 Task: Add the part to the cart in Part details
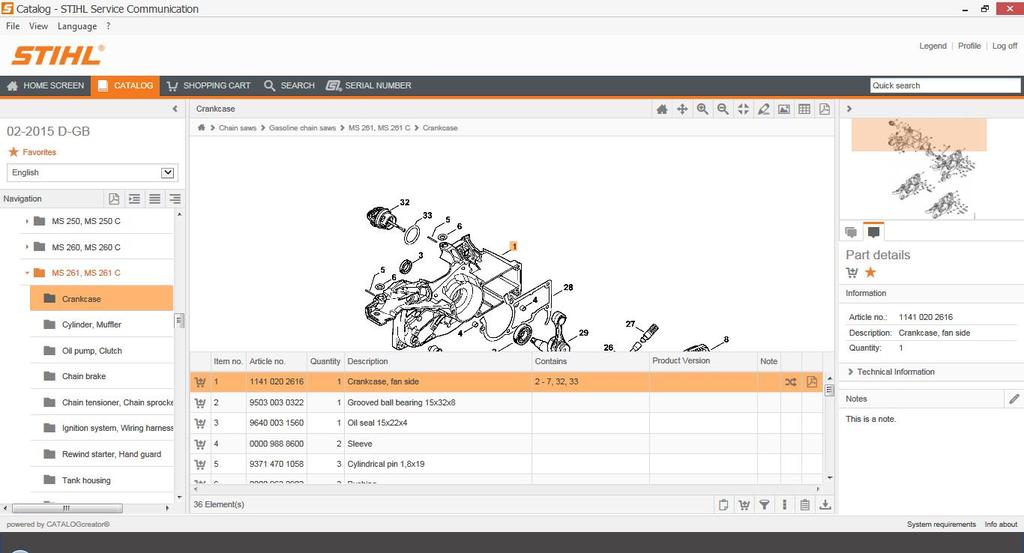[852, 273]
